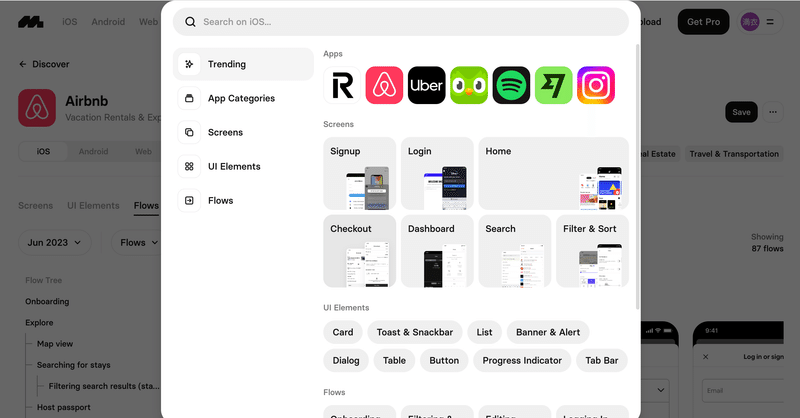Click the Airbnb logo beside app title
Screen dimensions: 800x418
click(37, 108)
